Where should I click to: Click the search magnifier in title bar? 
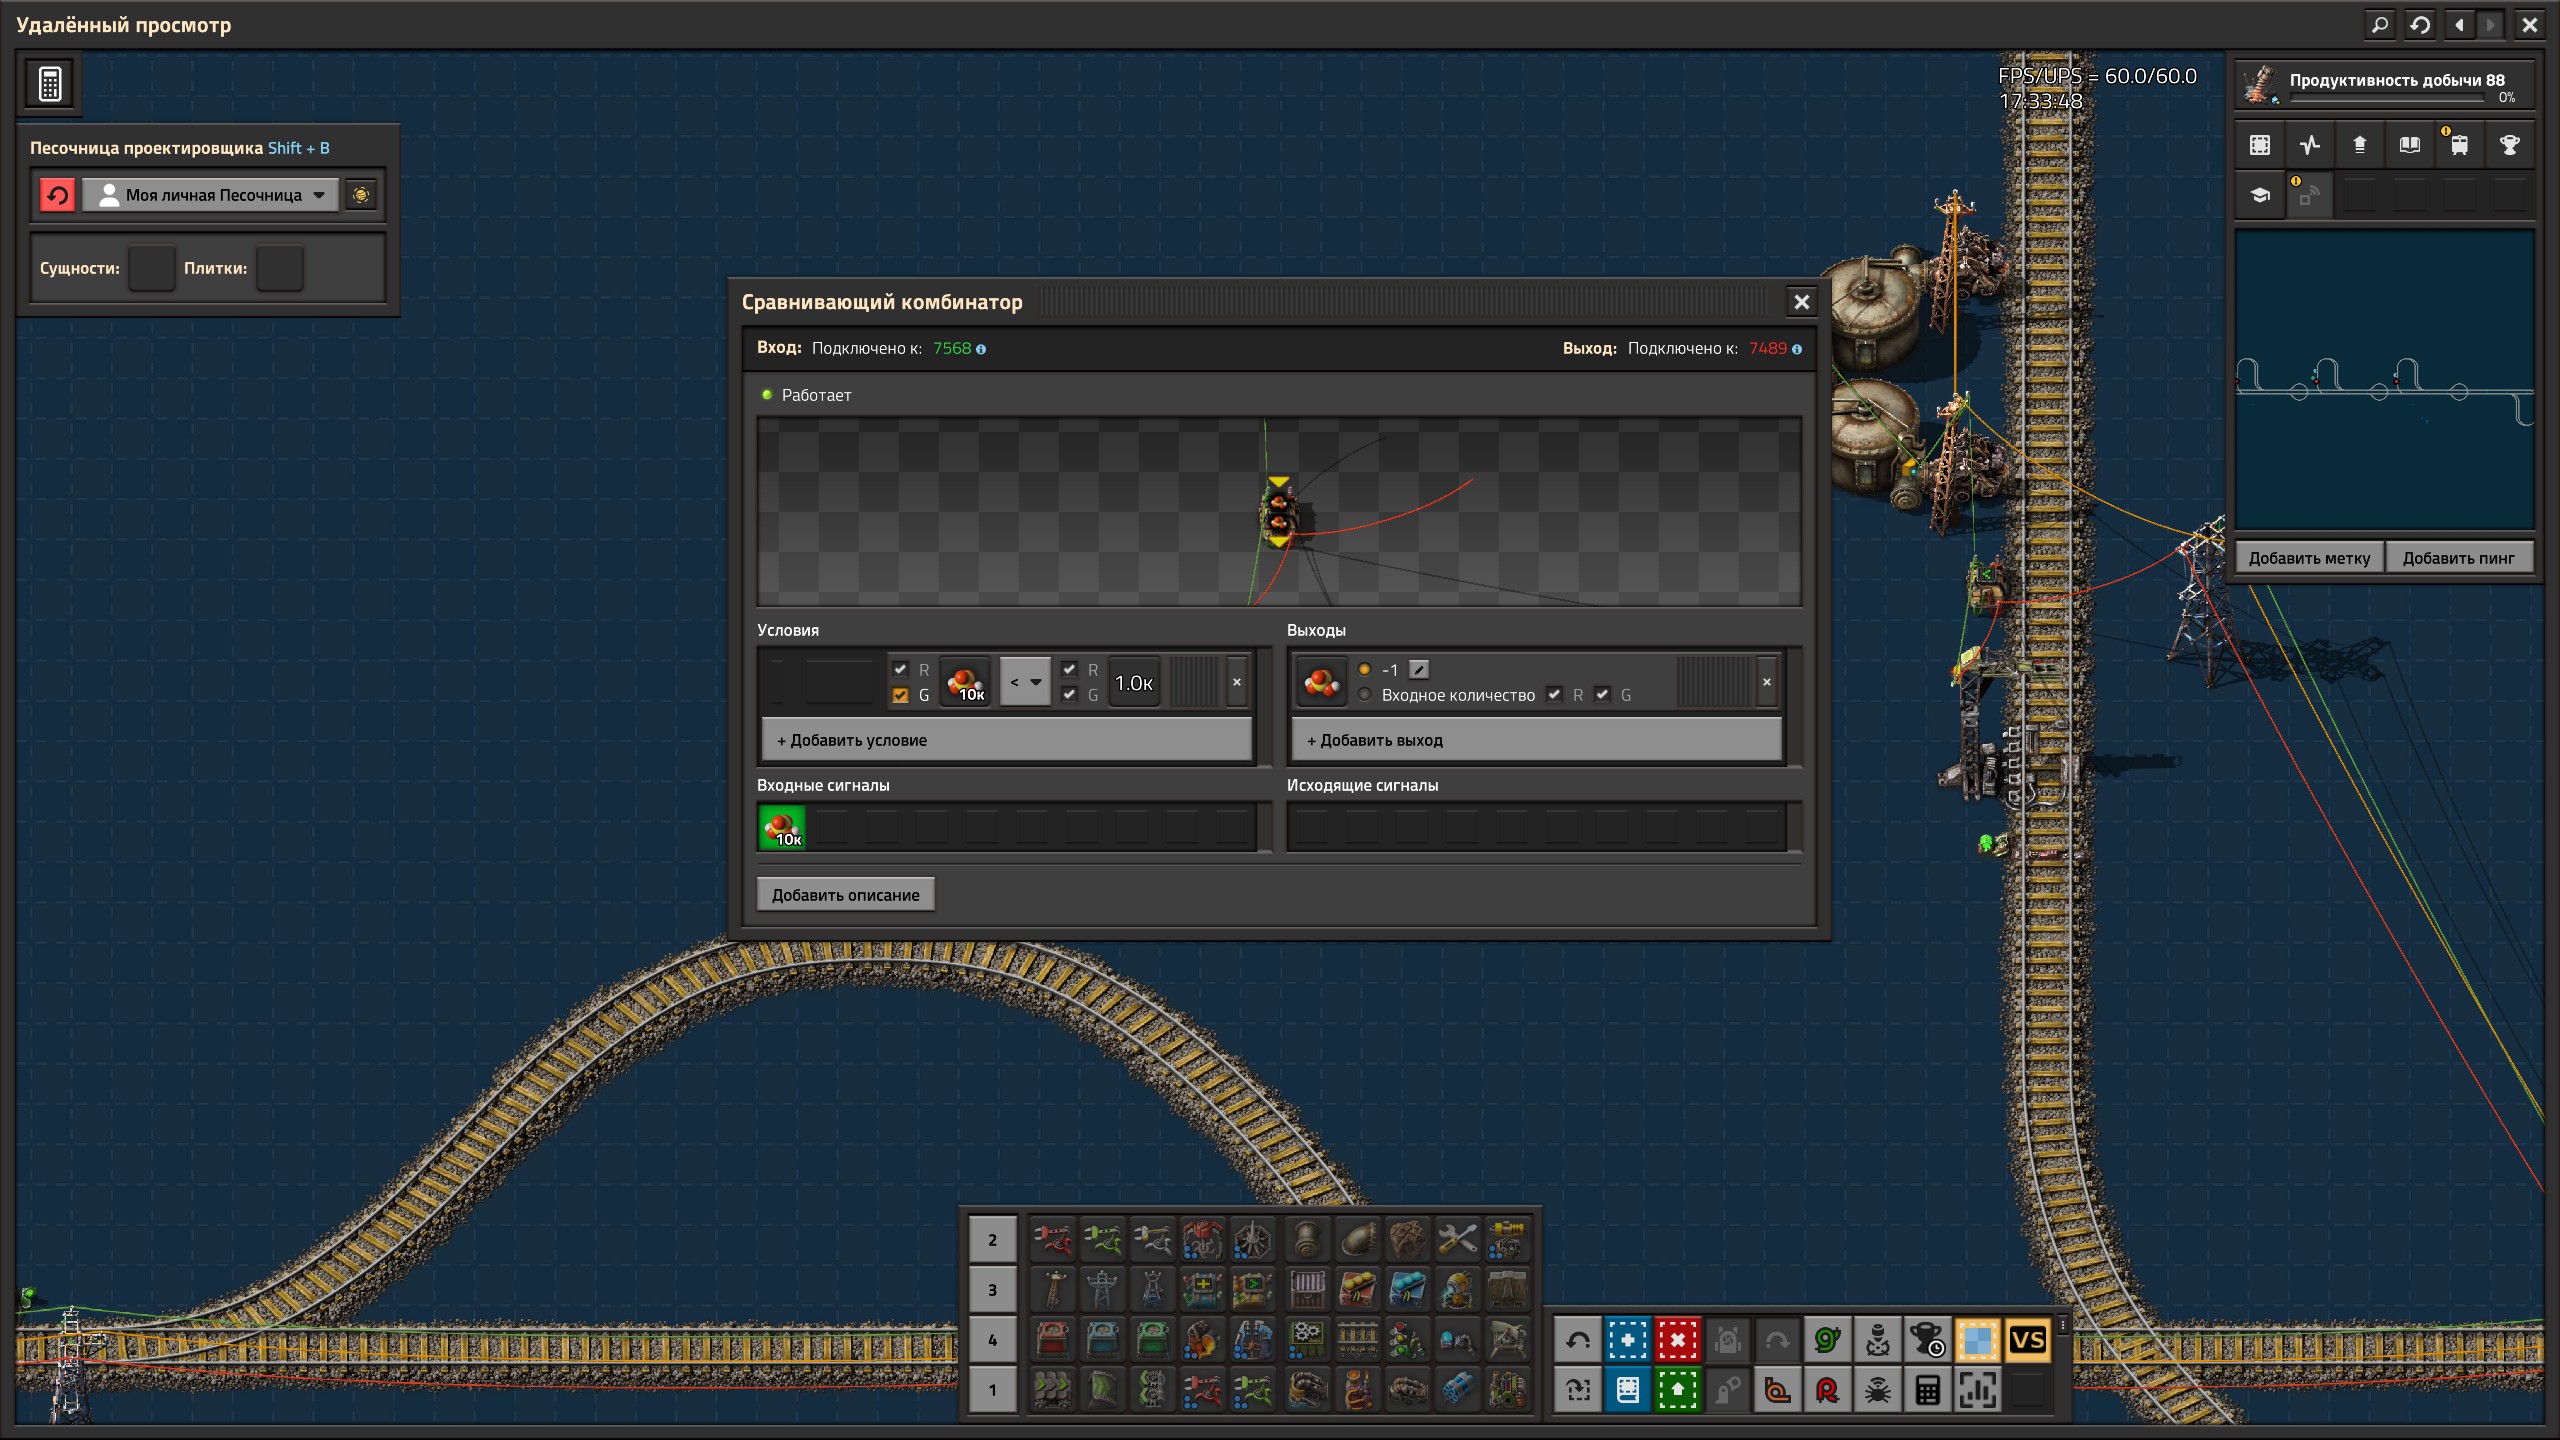pos(2380,25)
